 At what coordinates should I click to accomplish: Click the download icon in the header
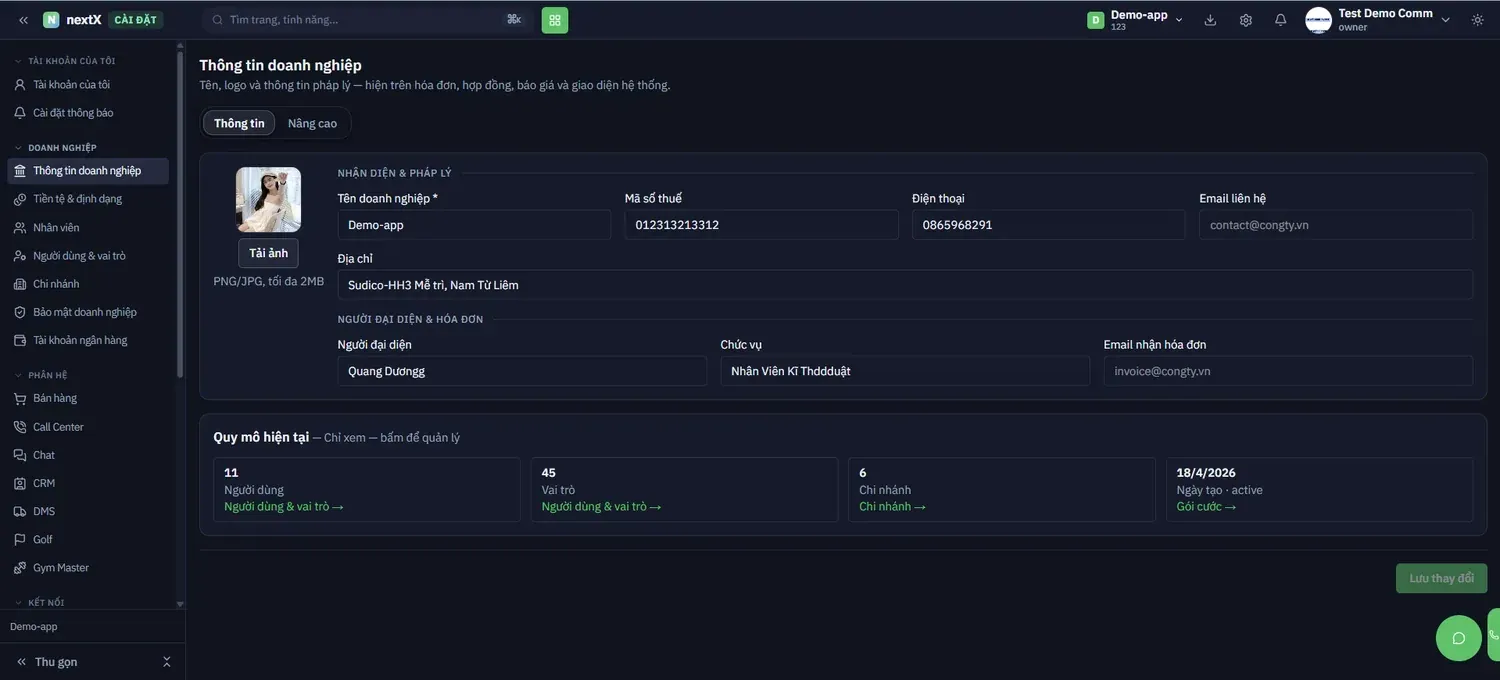point(1210,20)
